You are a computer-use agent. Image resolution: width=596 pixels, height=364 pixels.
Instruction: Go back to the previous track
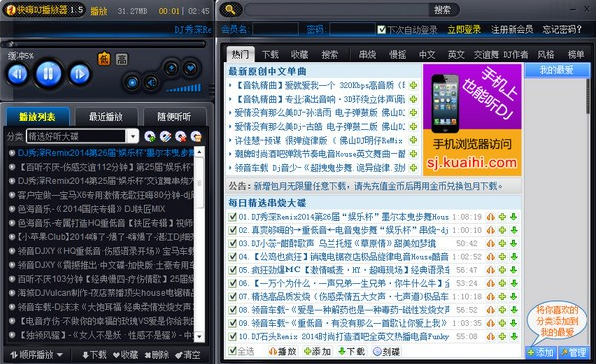(18, 74)
